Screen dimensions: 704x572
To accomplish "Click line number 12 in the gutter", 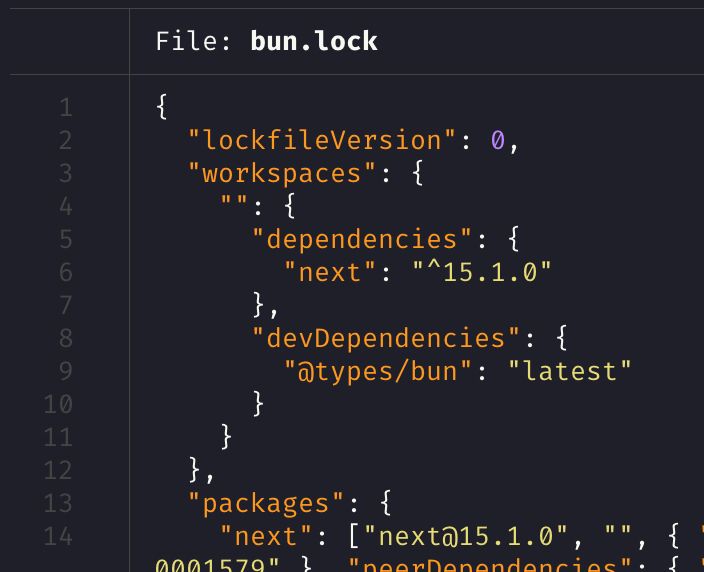I will coord(58,470).
